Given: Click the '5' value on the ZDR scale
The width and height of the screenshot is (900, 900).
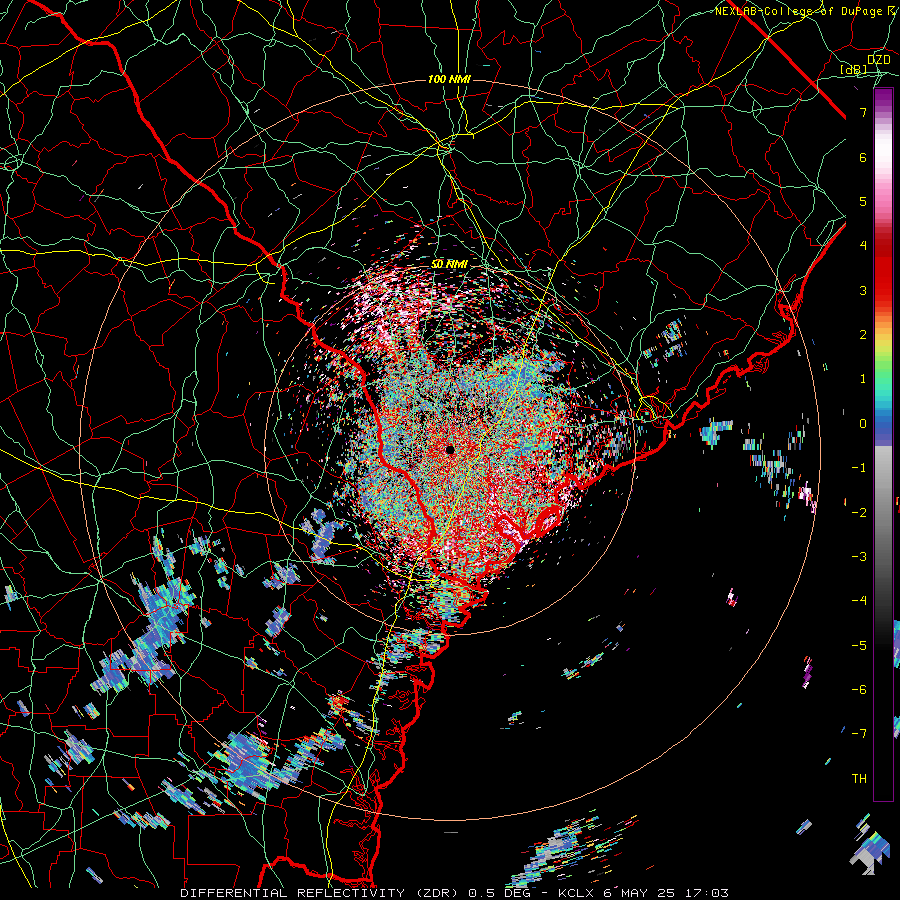Looking at the screenshot, I should tap(863, 201).
